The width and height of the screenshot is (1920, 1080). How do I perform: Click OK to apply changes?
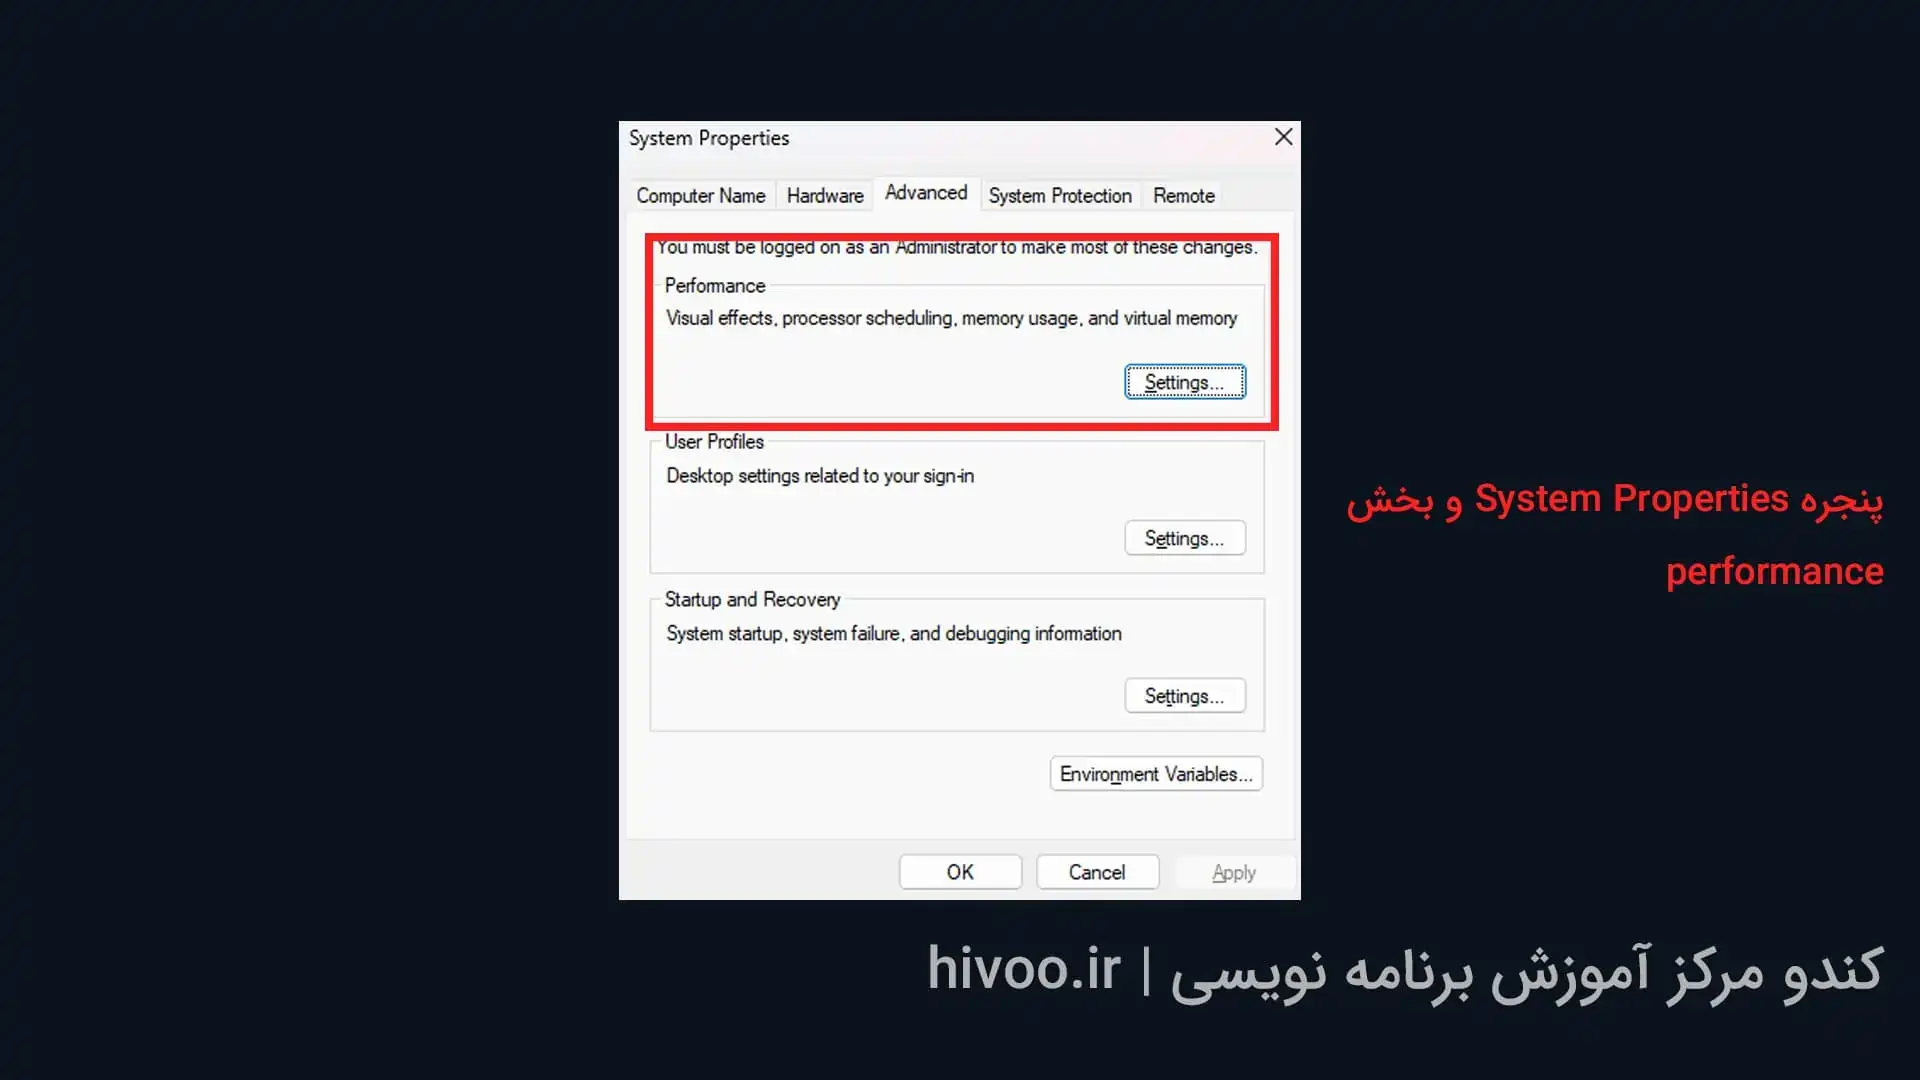(959, 872)
